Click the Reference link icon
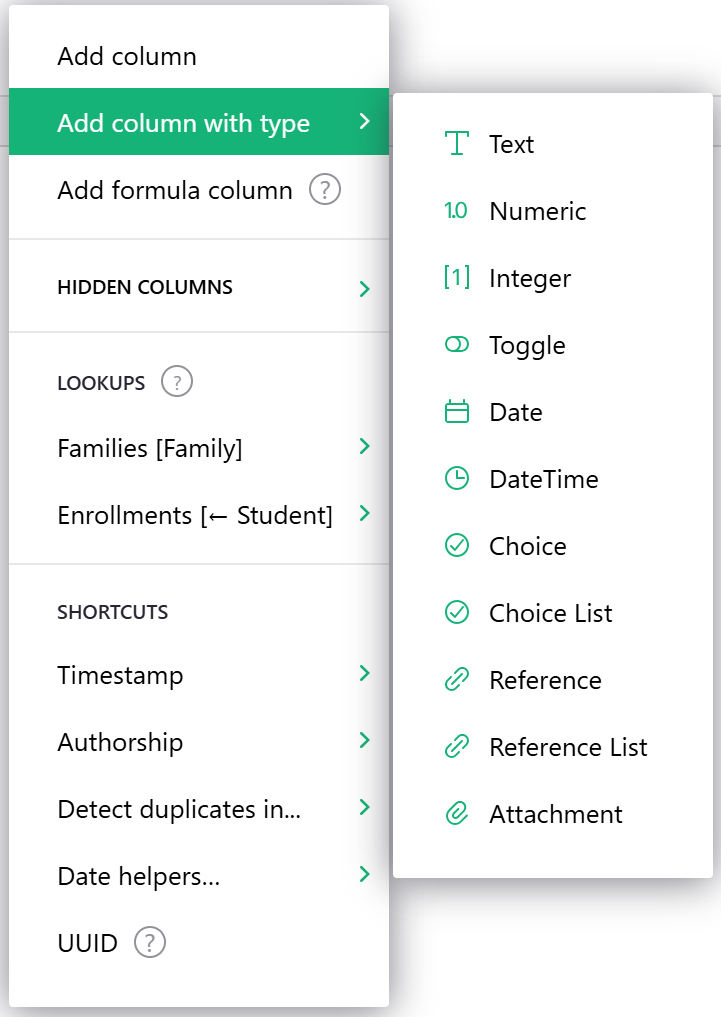Viewport: 721px width, 1017px height. click(x=456, y=680)
